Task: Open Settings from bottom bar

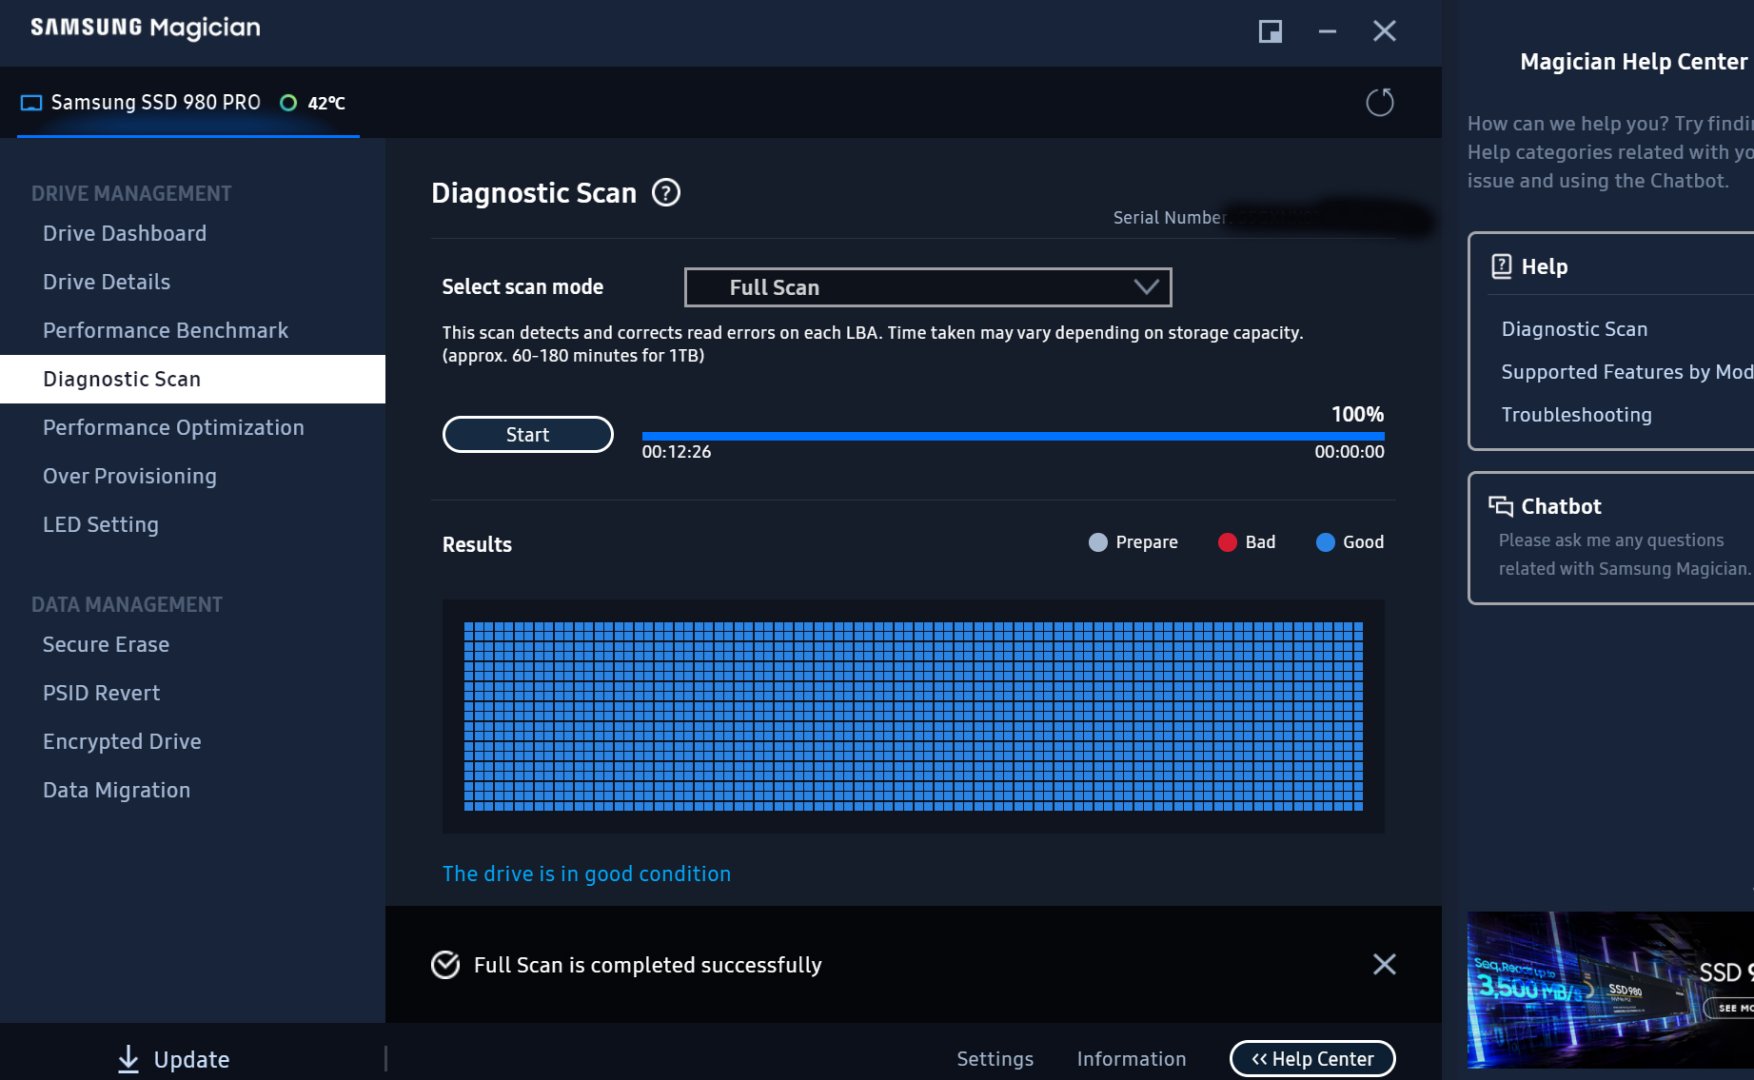Action: (995, 1059)
